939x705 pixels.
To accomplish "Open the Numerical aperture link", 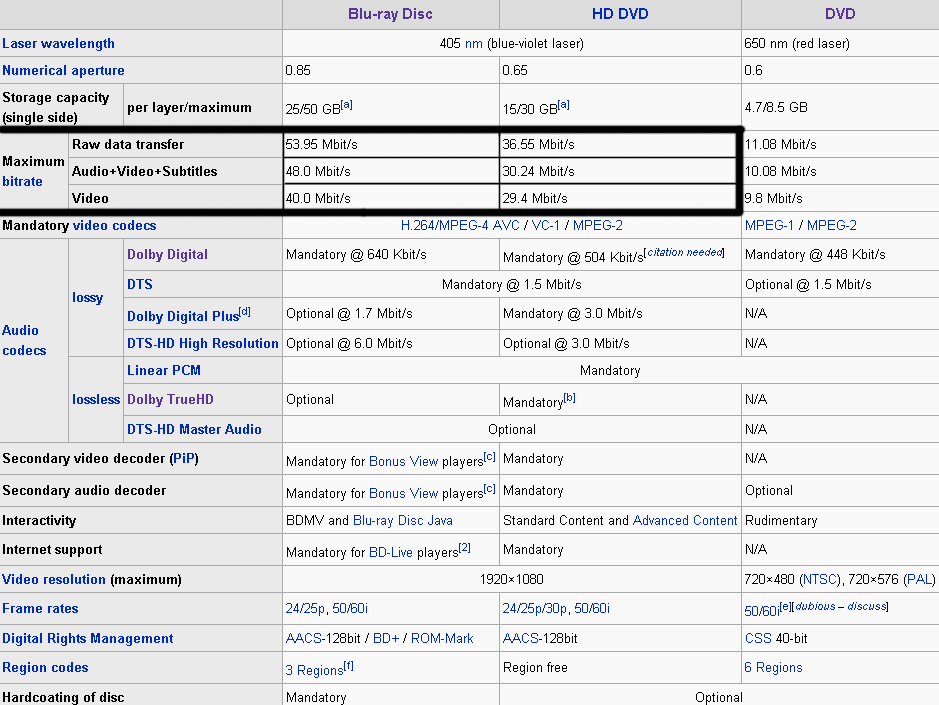I will point(63,70).
